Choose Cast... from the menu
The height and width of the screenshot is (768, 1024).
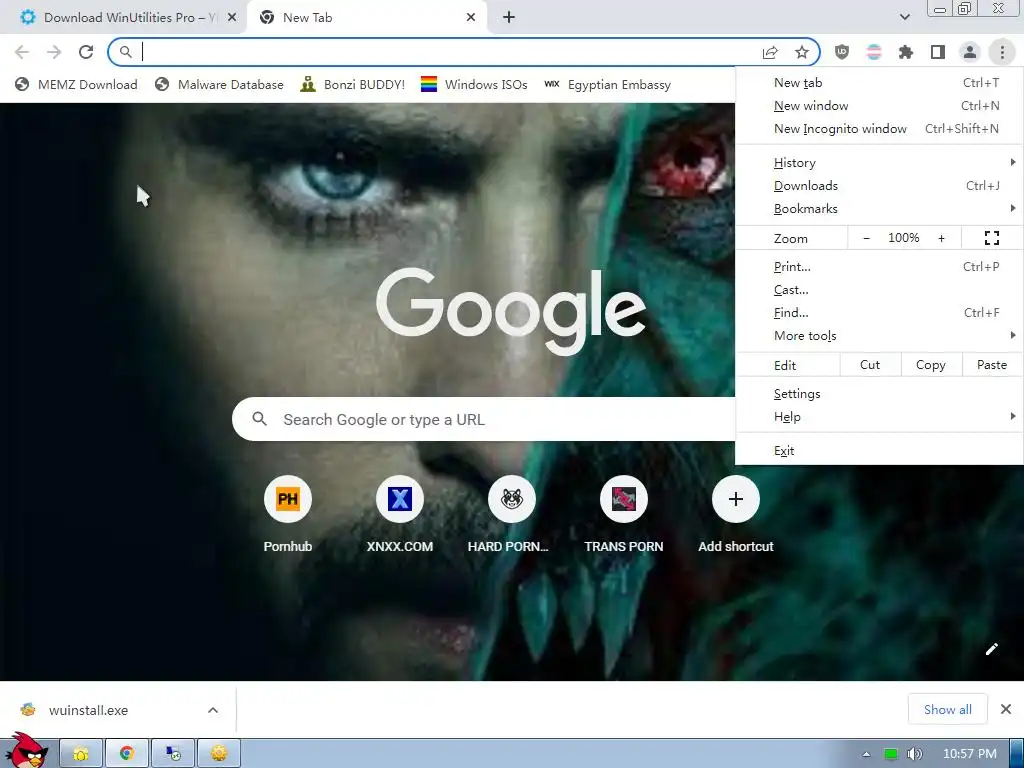tap(879, 289)
